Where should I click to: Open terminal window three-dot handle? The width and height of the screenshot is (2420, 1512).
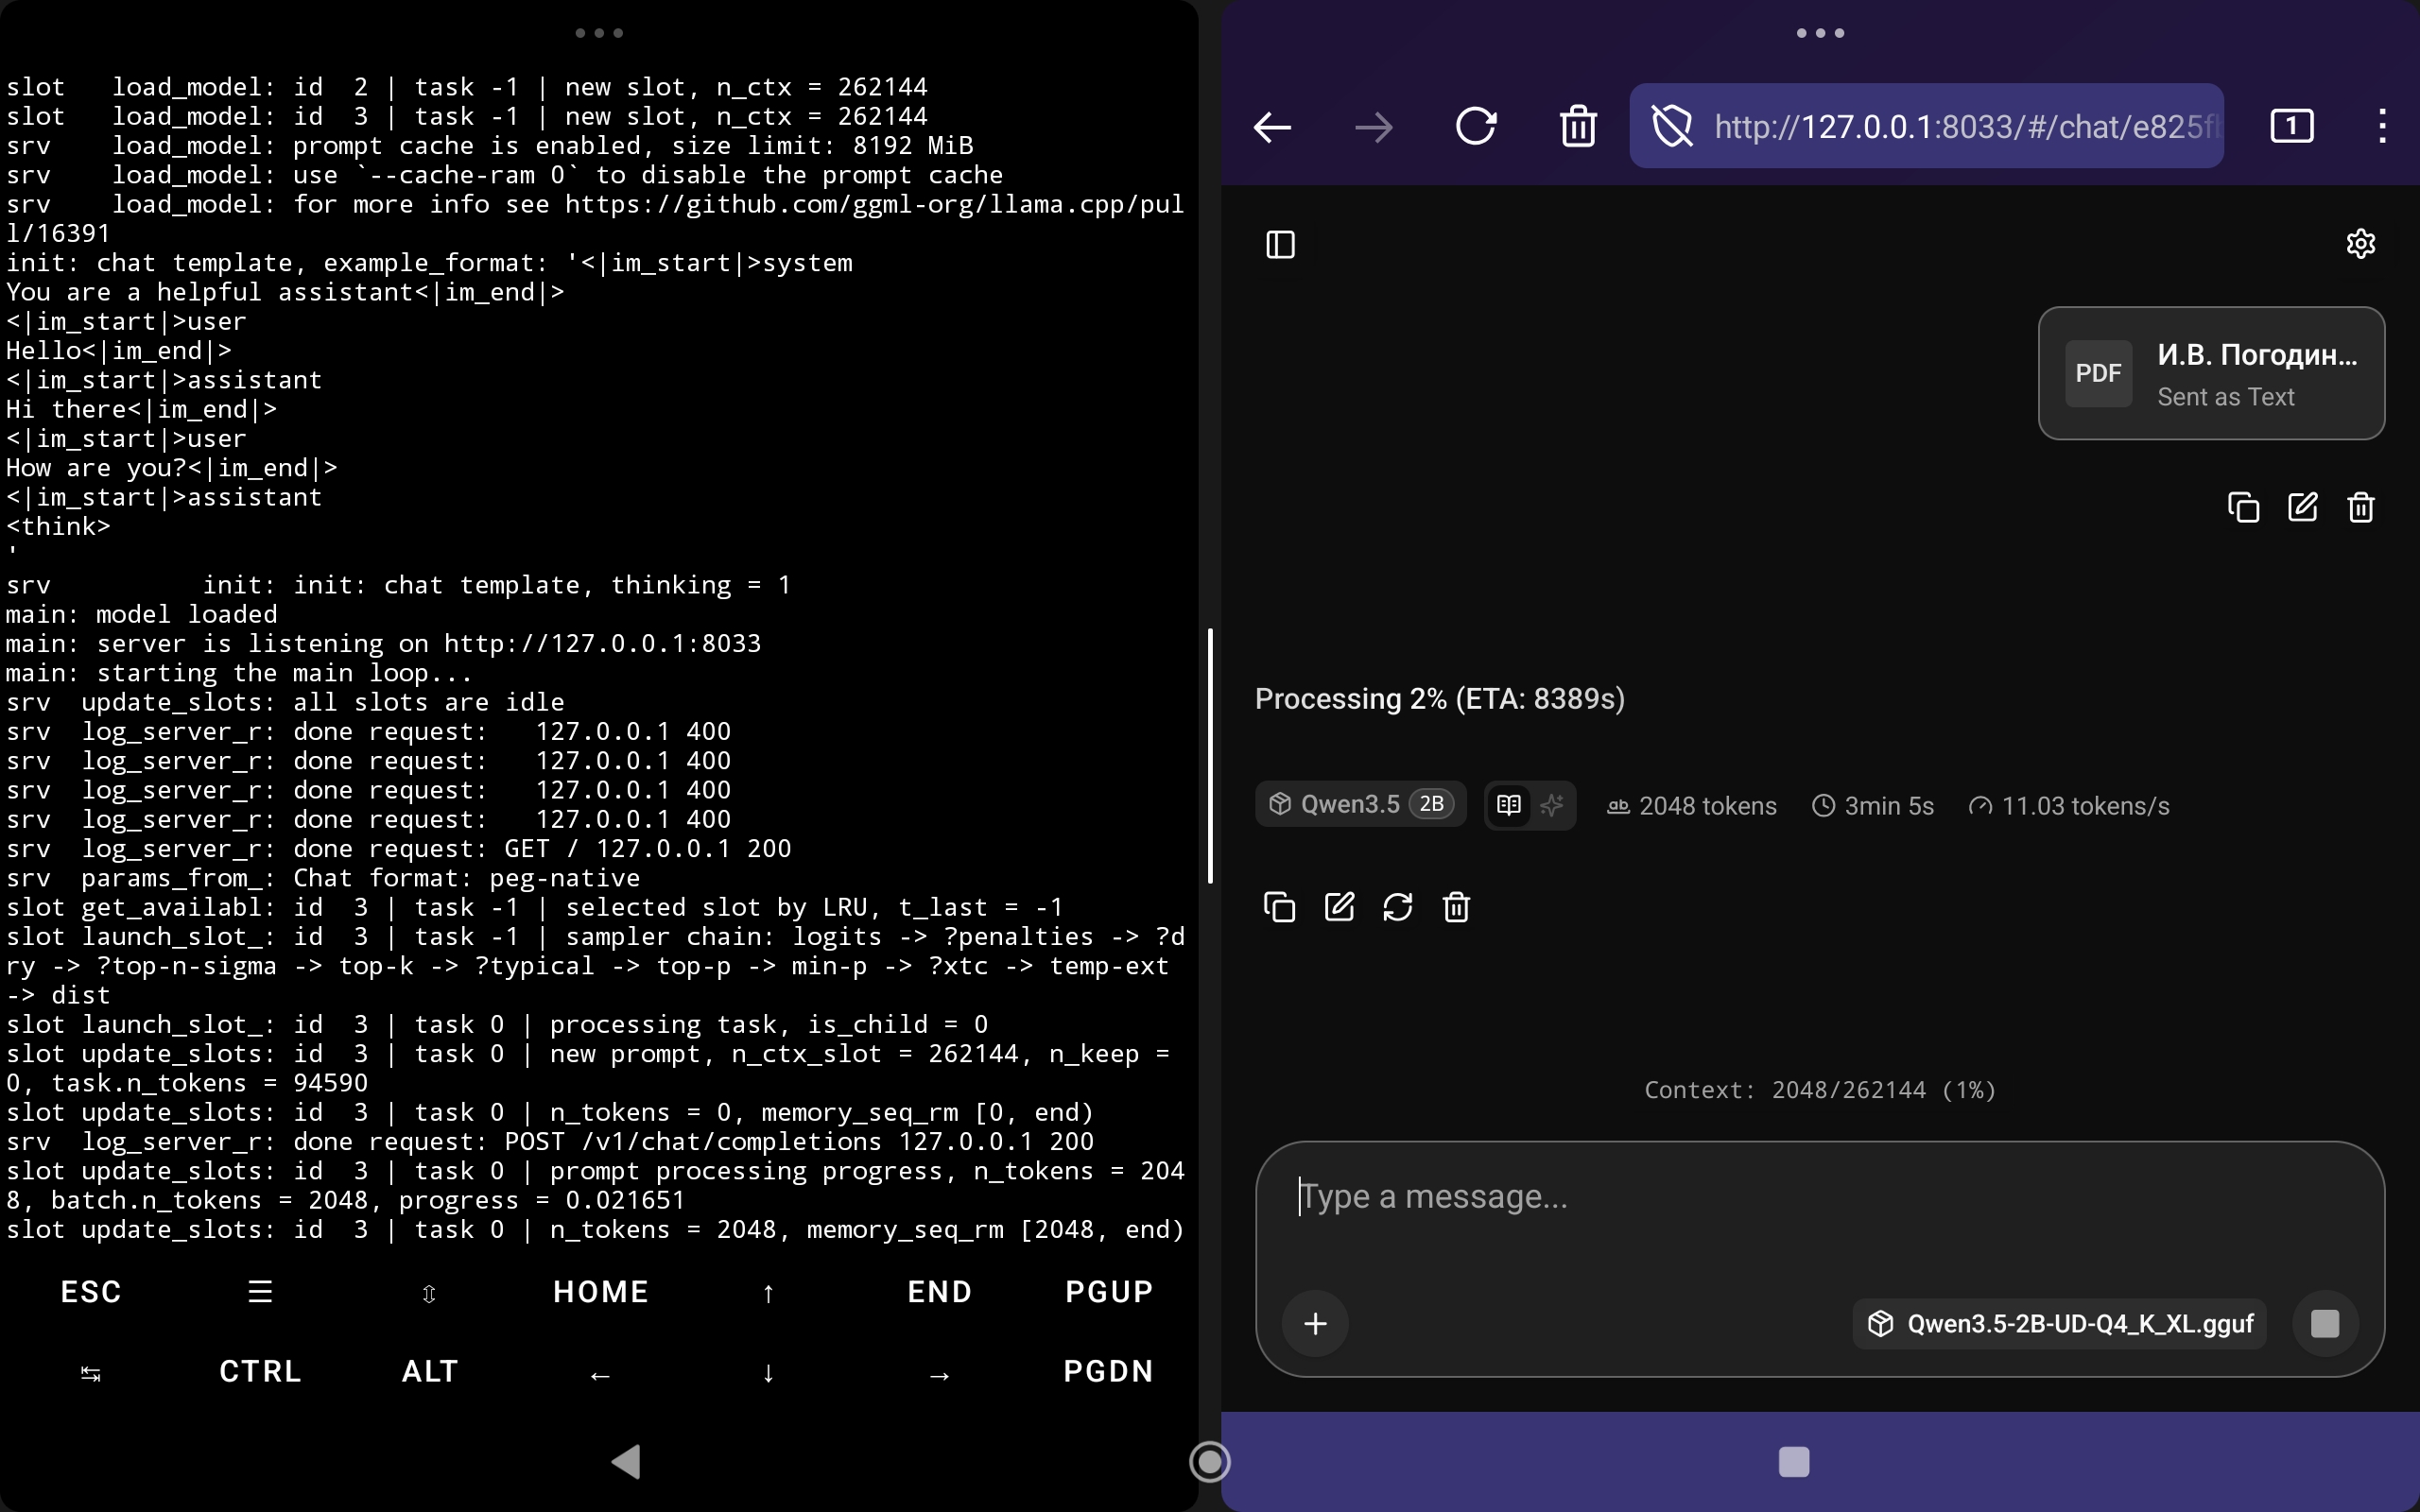[599, 33]
